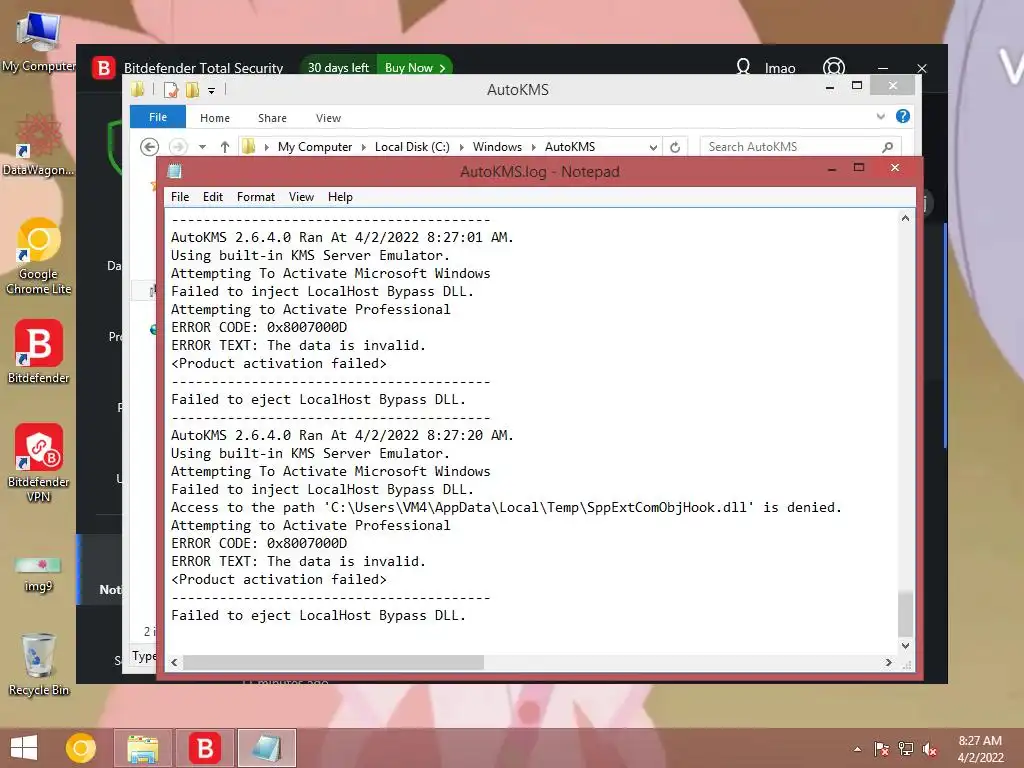
Task: Open Notepad Help menu
Action: (340, 197)
